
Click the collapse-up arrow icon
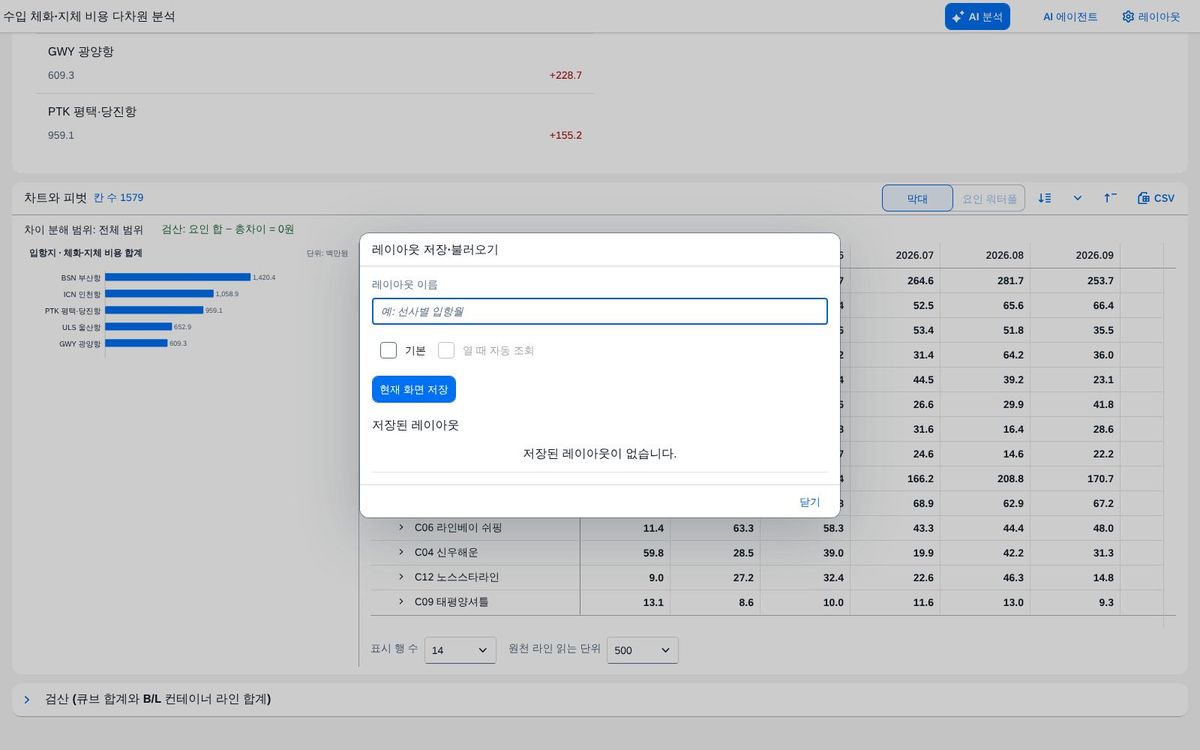(x=1110, y=198)
